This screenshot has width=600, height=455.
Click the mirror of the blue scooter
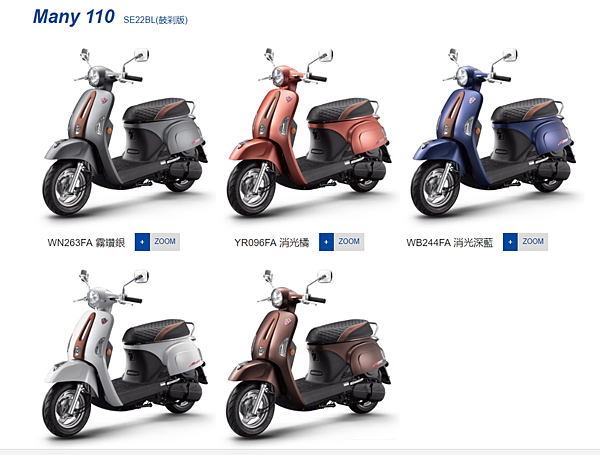pos(510,55)
